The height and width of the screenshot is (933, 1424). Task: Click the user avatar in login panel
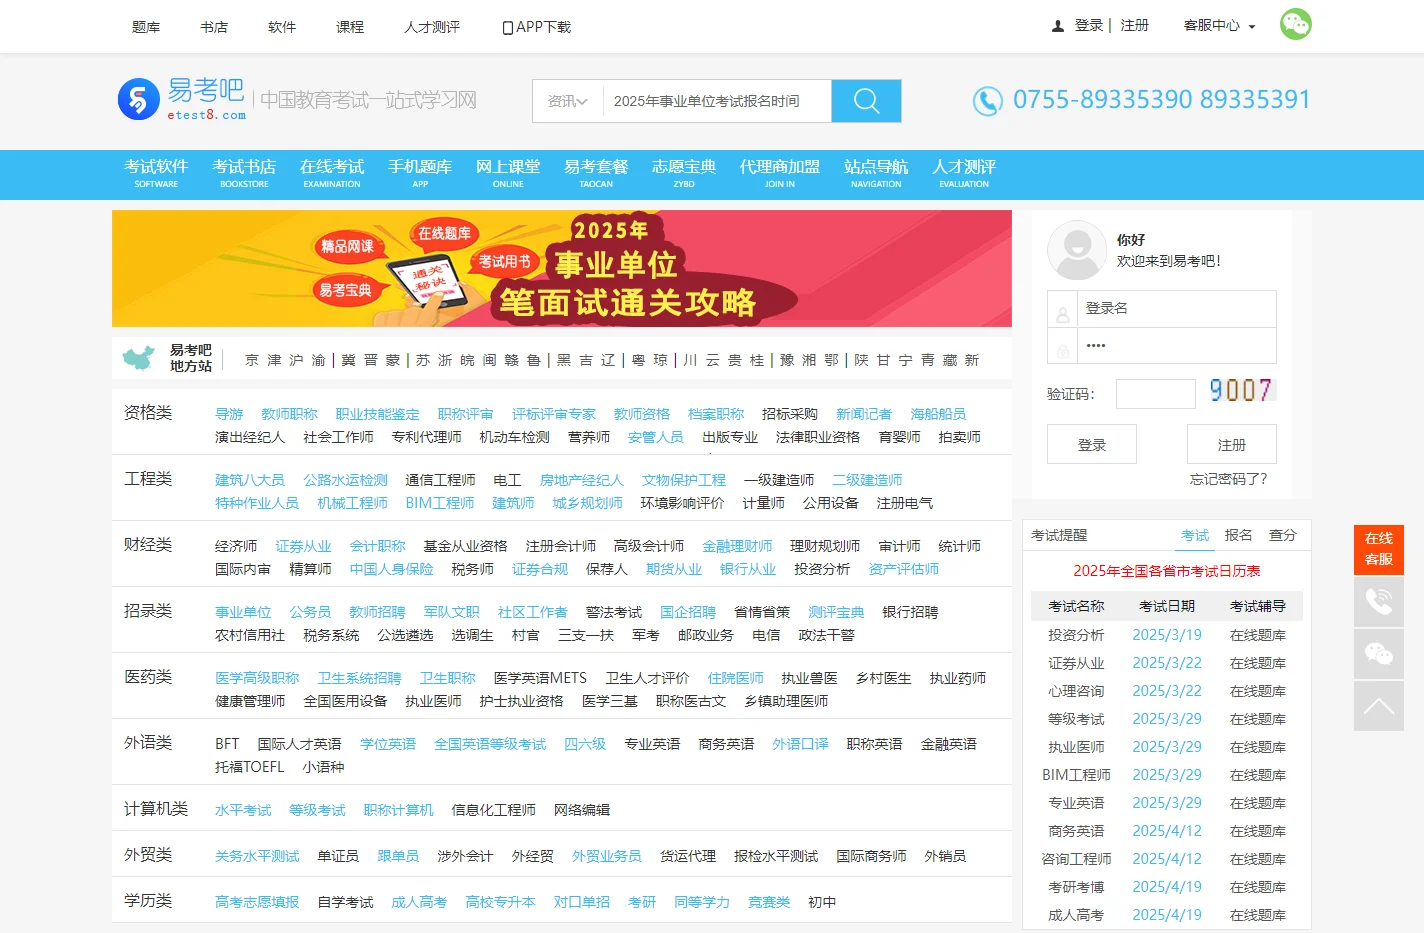pos(1077,250)
